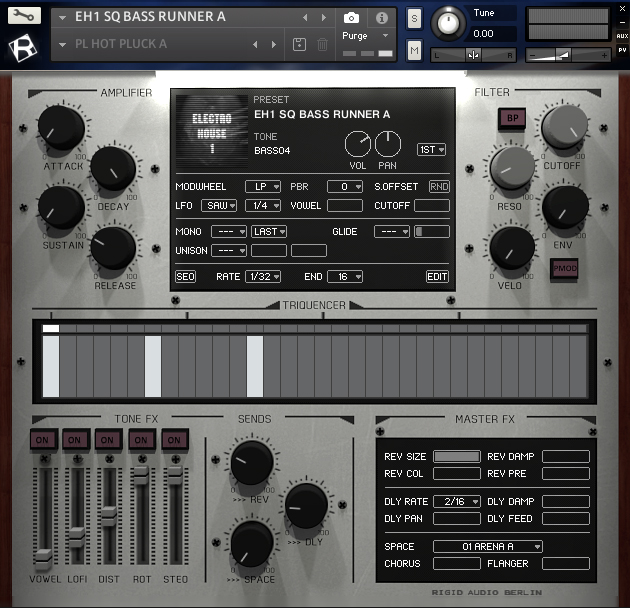Click the Rigid Audio R logo

click(23, 48)
